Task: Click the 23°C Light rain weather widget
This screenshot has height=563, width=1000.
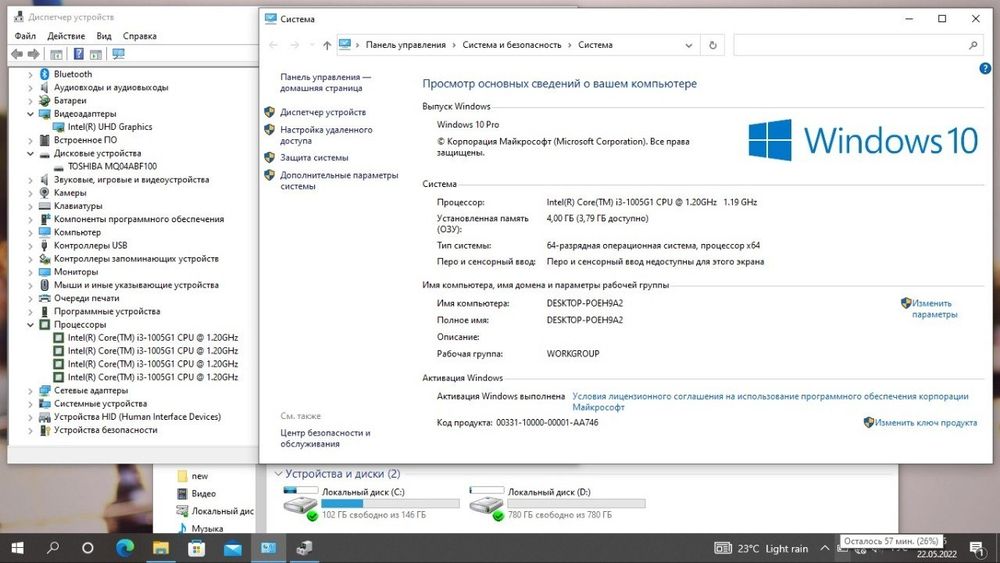Action: pyautogui.click(x=761, y=548)
